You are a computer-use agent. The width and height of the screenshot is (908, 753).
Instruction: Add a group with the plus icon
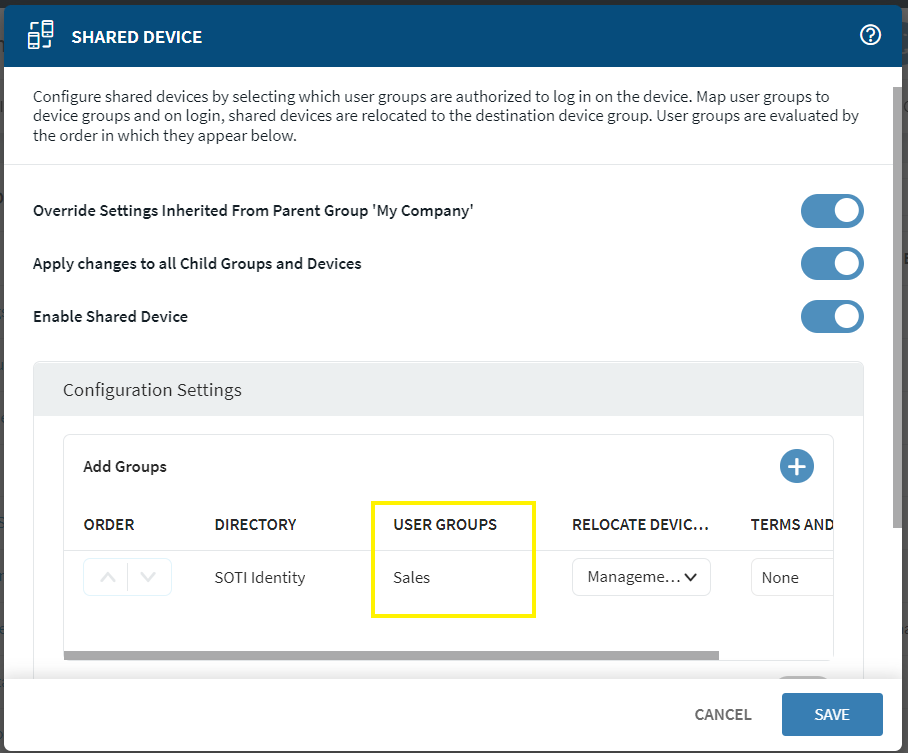[x=797, y=466]
